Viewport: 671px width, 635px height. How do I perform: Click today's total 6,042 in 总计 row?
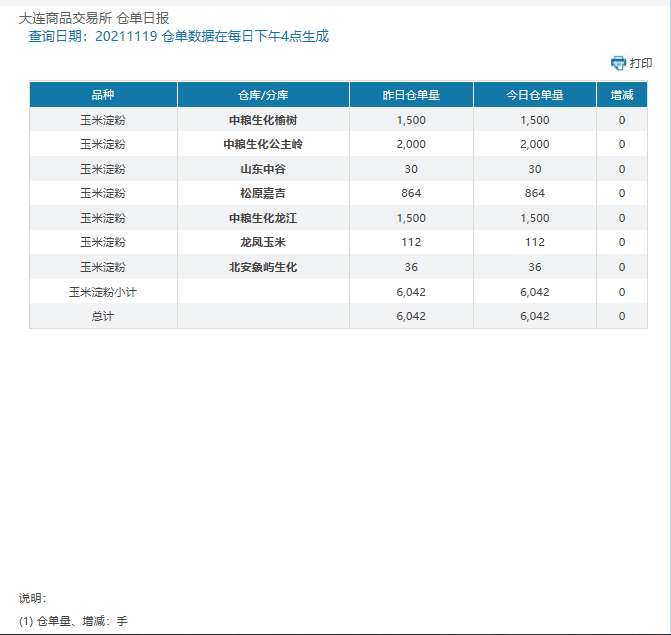click(535, 316)
